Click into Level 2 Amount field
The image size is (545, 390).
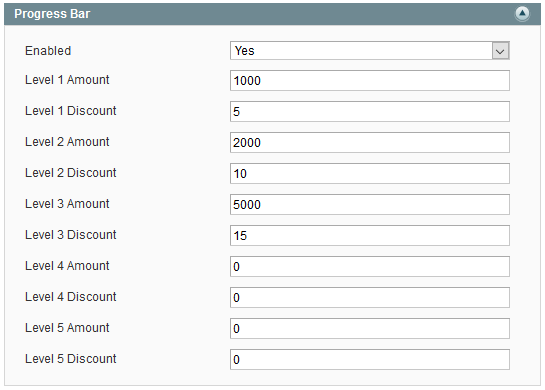370,143
